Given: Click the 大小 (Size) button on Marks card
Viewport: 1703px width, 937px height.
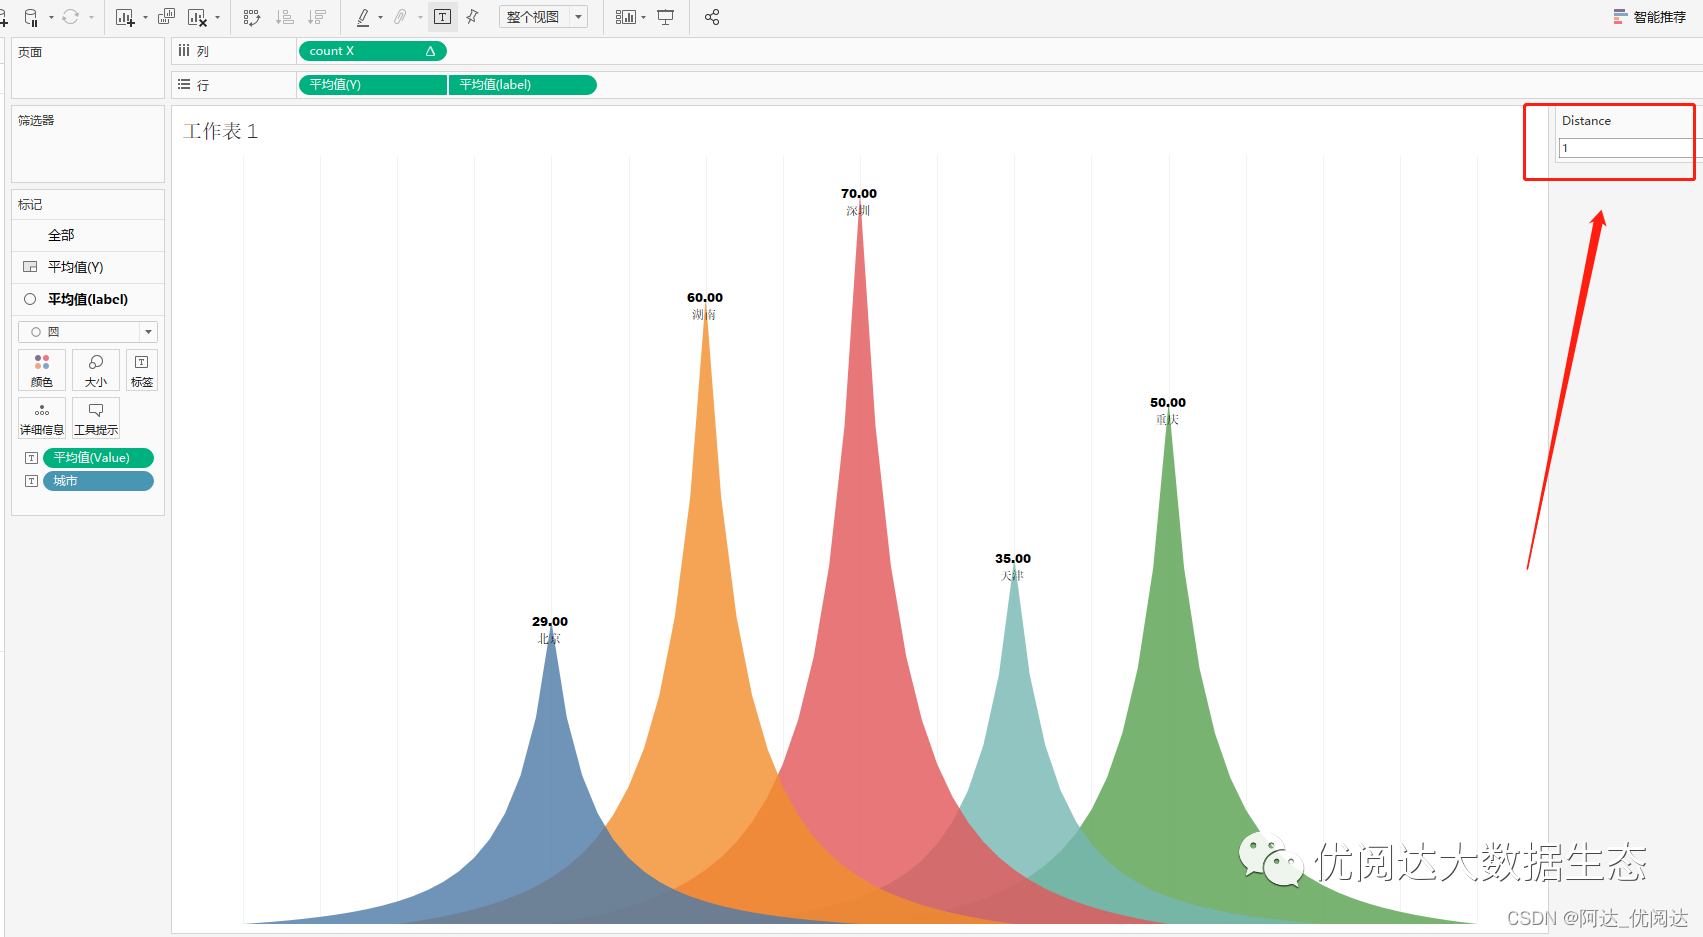Looking at the screenshot, I should pos(95,369).
